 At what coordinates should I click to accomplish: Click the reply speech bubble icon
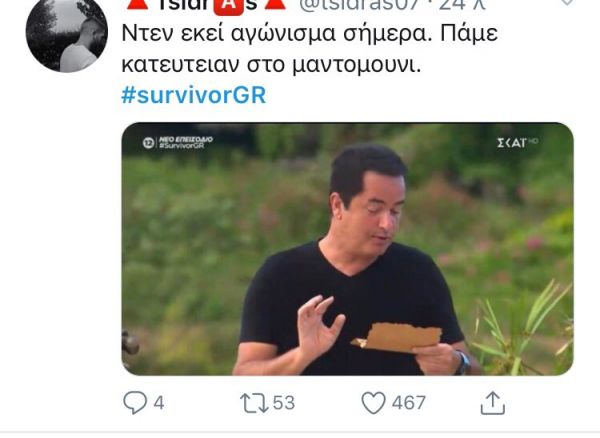[x=135, y=402]
